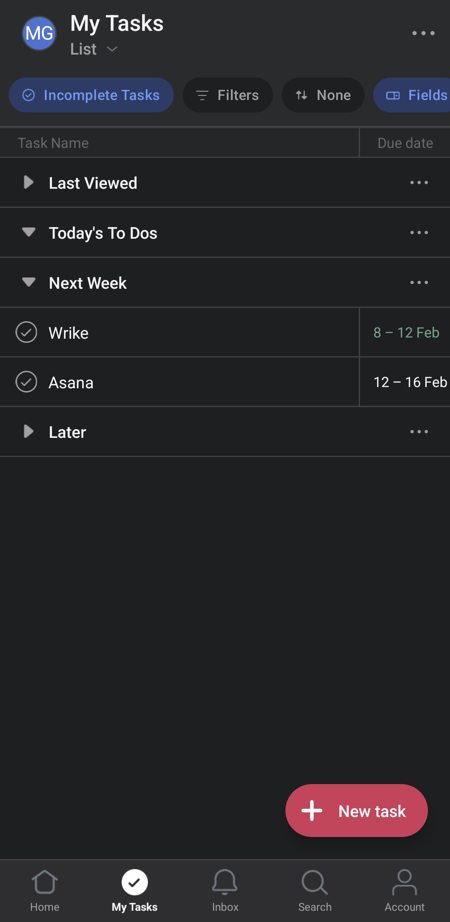This screenshot has width=450, height=922.
Task: Collapse the Next Week section
Action: point(28,282)
